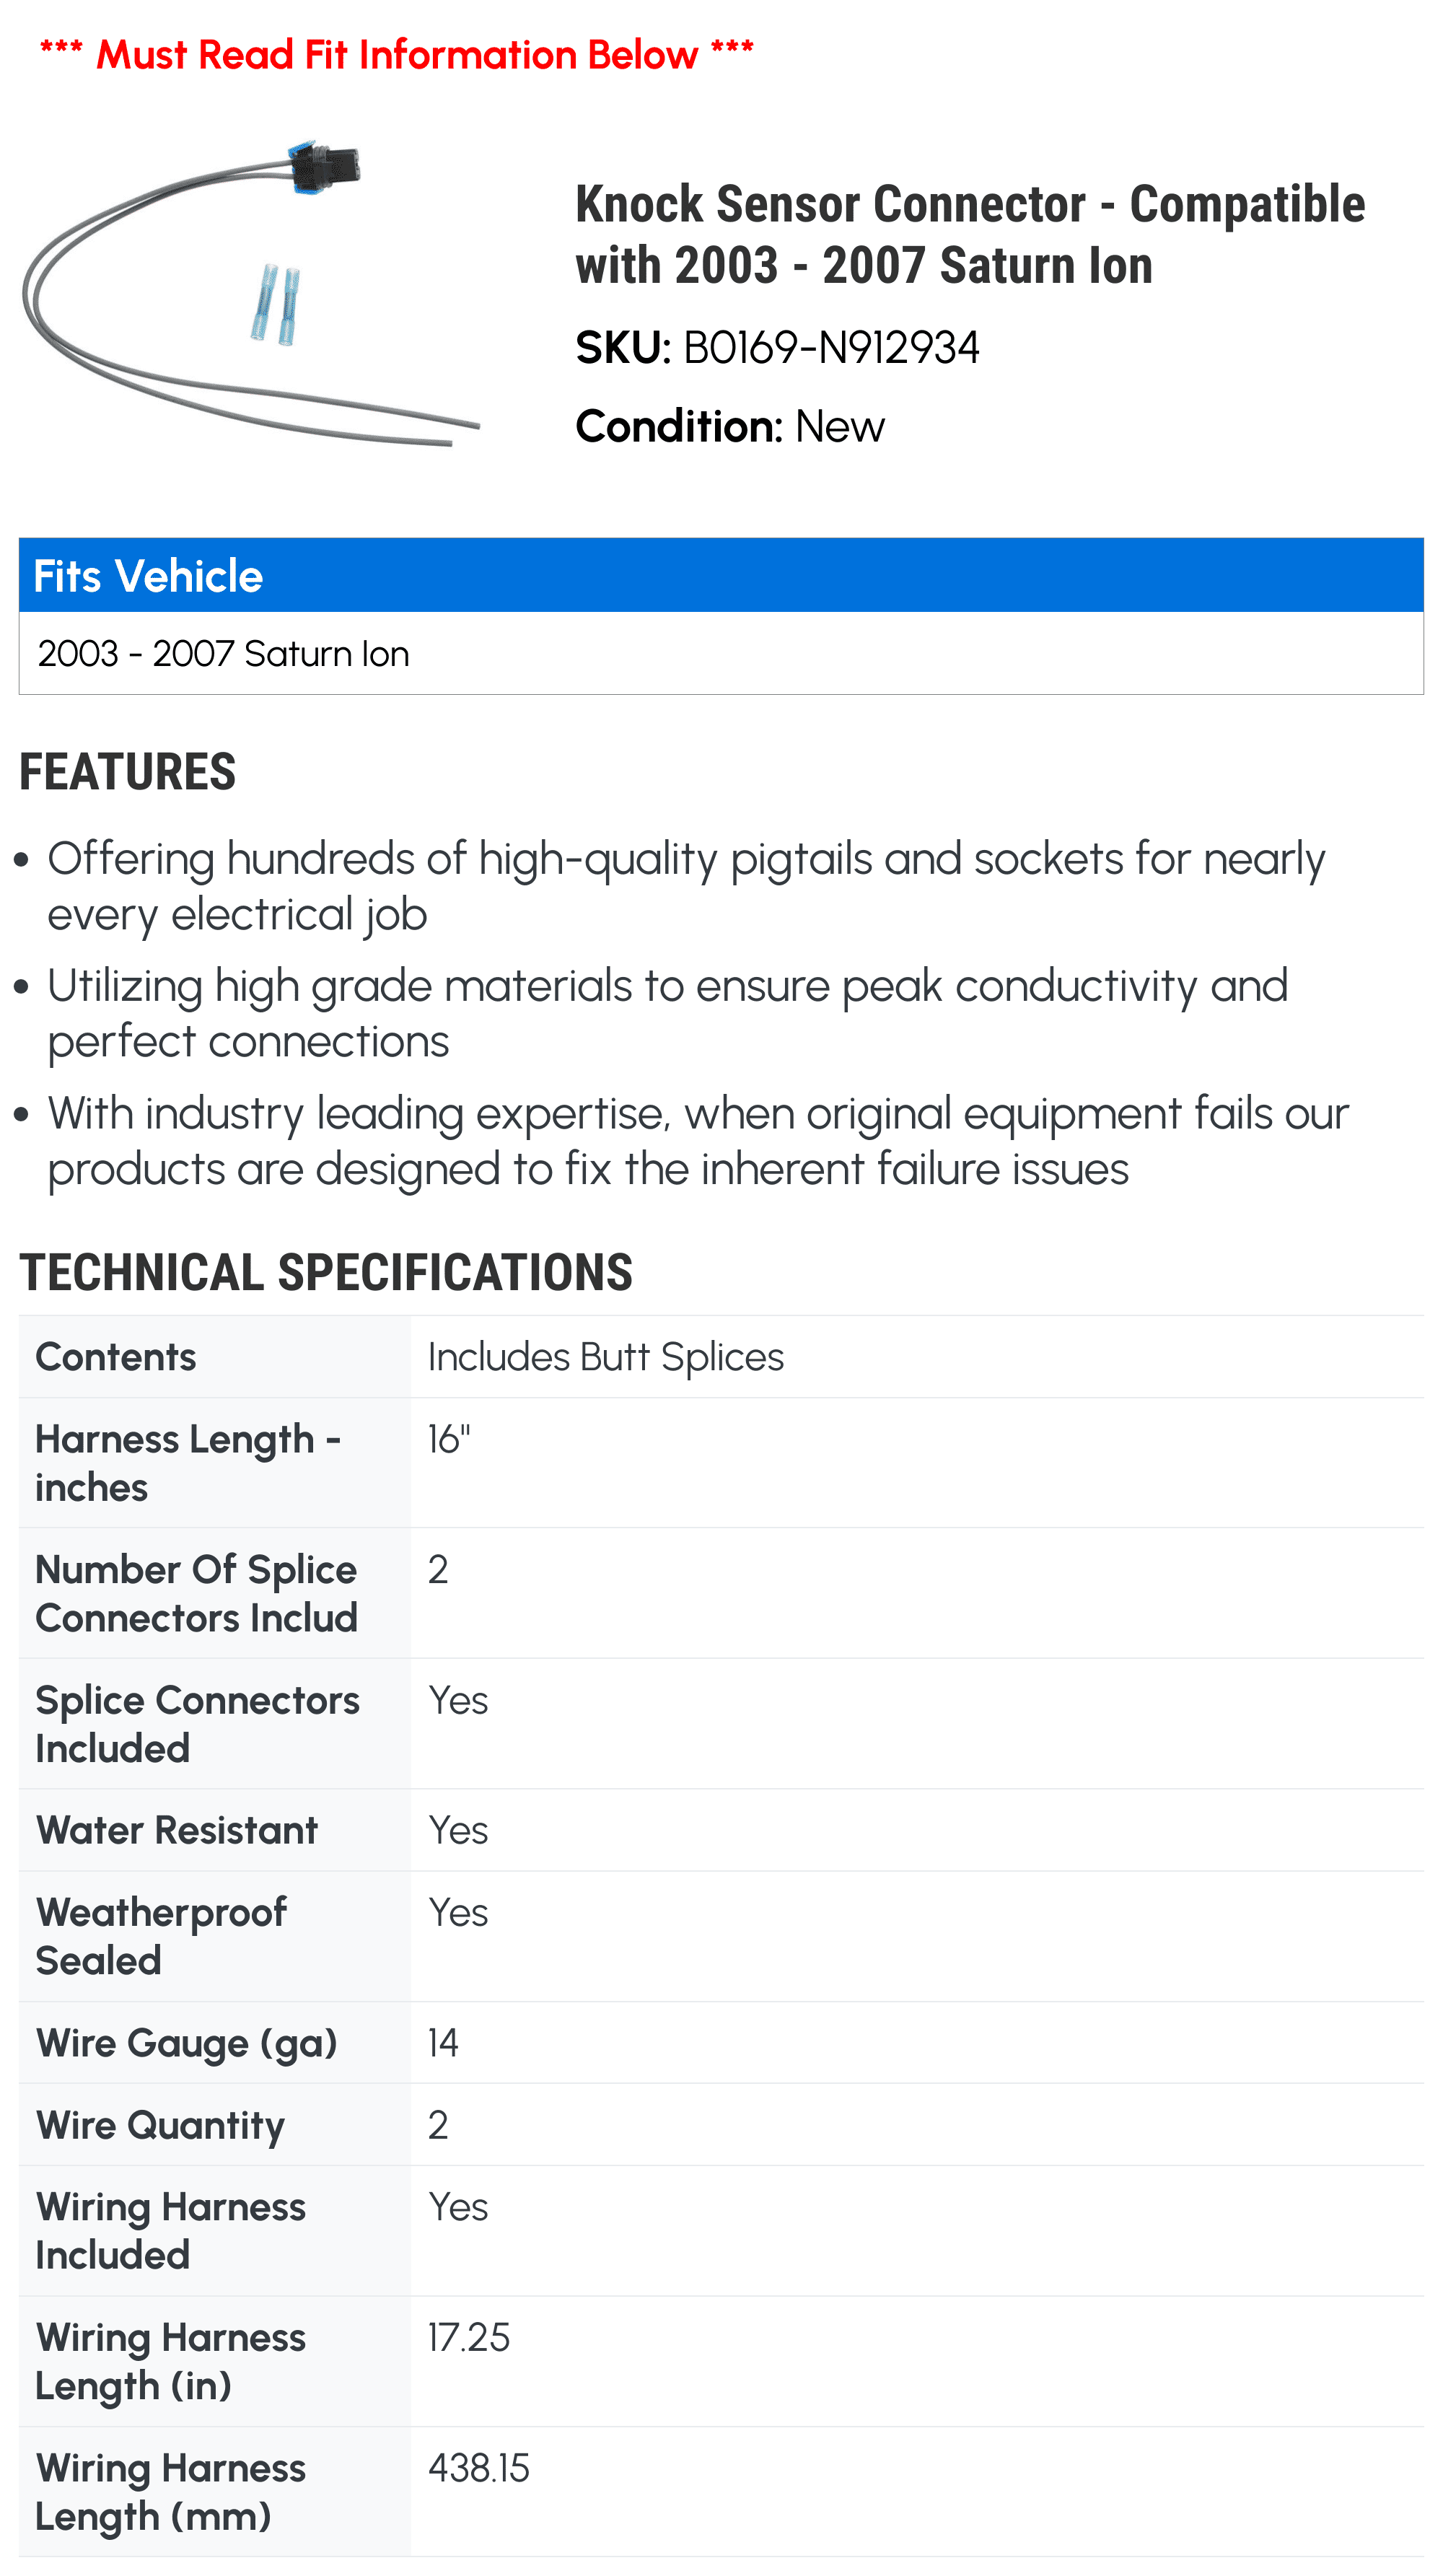Viewport: 1443px width, 2576px height.
Task: Click the Condition: New label
Action: pyautogui.click(x=729, y=426)
